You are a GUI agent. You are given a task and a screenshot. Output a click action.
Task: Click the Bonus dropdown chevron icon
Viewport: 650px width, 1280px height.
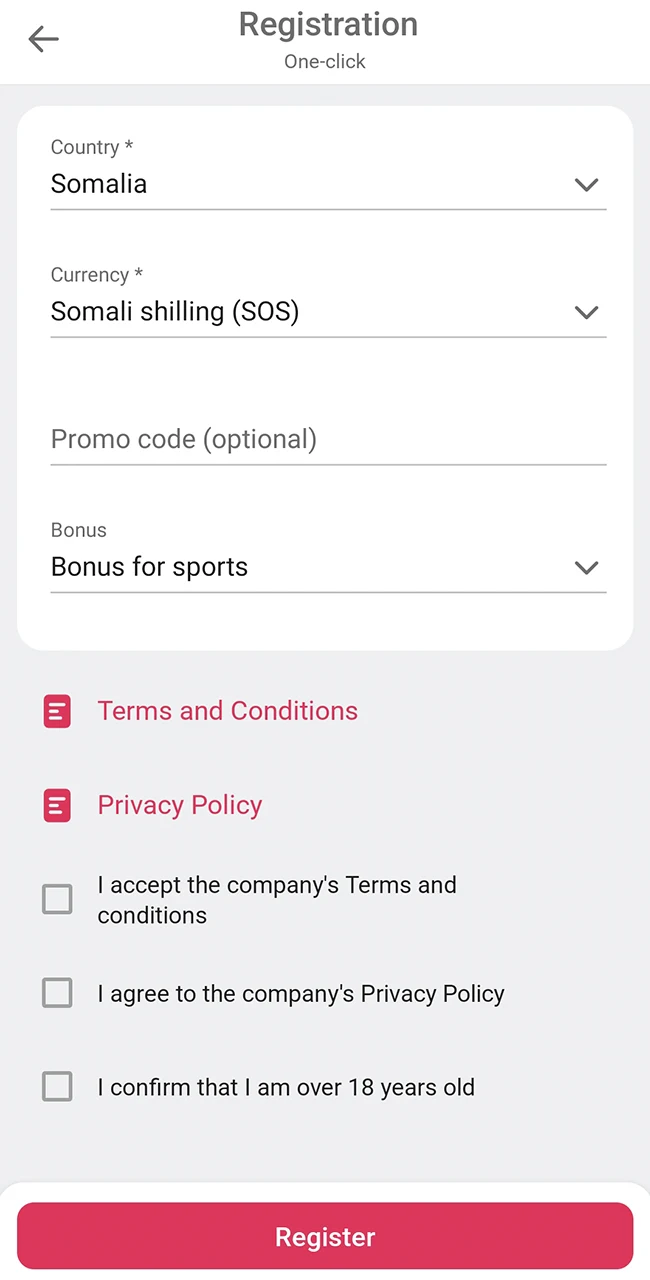(587, 567)
